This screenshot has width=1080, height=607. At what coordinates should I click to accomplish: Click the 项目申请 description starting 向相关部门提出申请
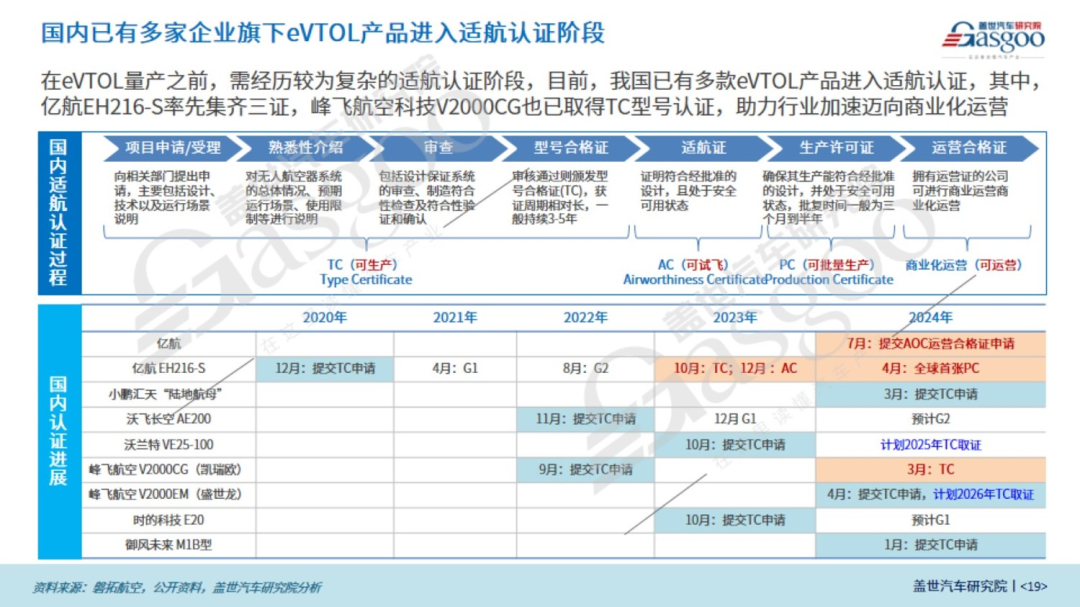click(165, 198)
